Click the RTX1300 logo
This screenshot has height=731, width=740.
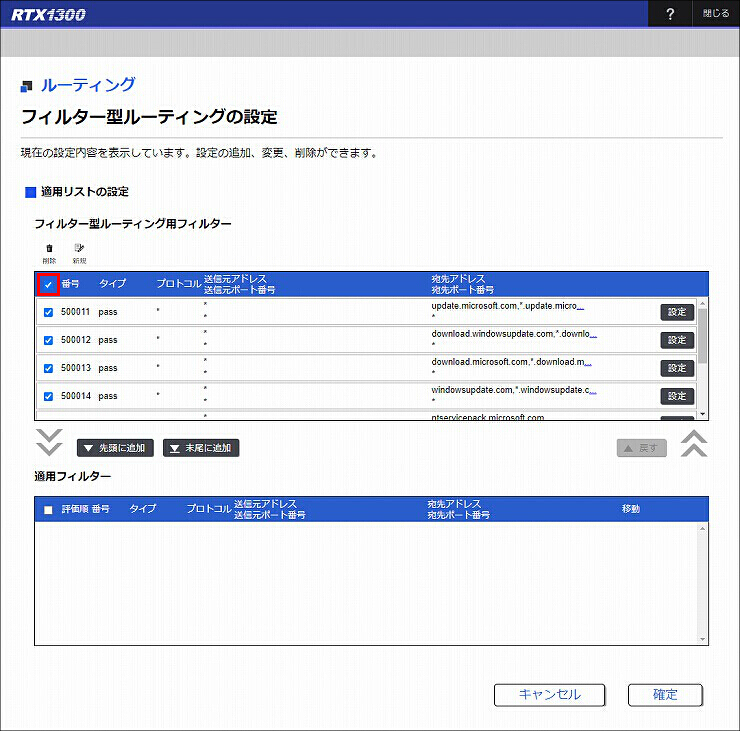48,15
